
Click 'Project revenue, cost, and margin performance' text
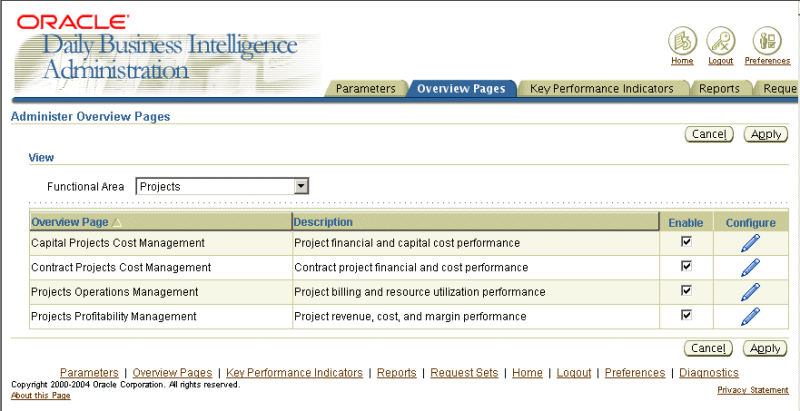click(410, 317)
